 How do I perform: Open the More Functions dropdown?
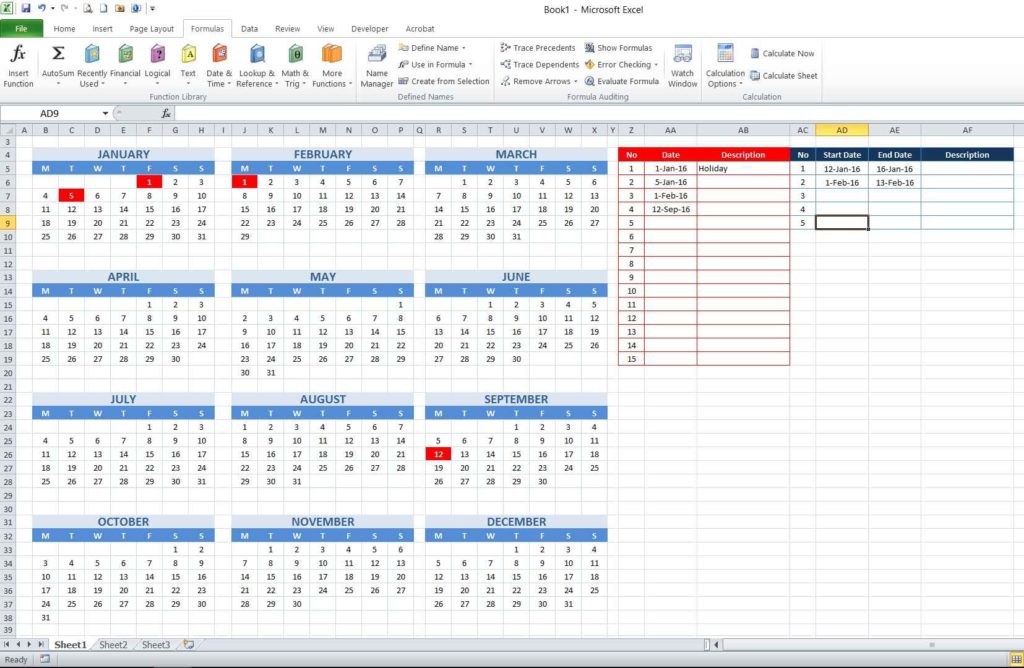pos(330,67)
